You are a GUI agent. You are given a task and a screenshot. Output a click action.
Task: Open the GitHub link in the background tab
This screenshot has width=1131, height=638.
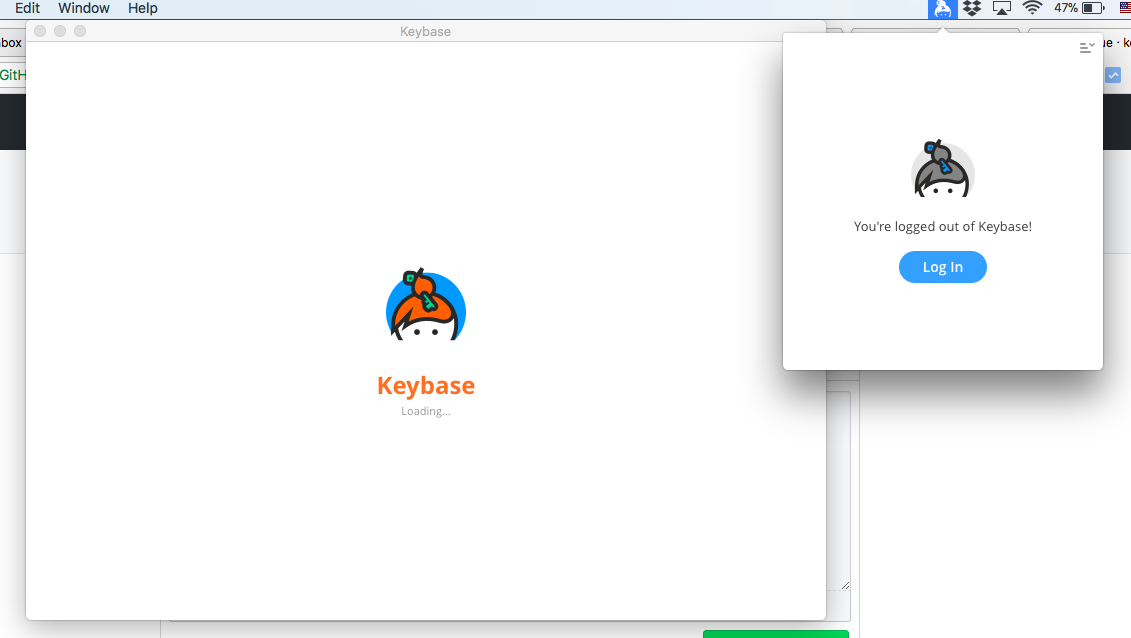(x=12, y=74)
